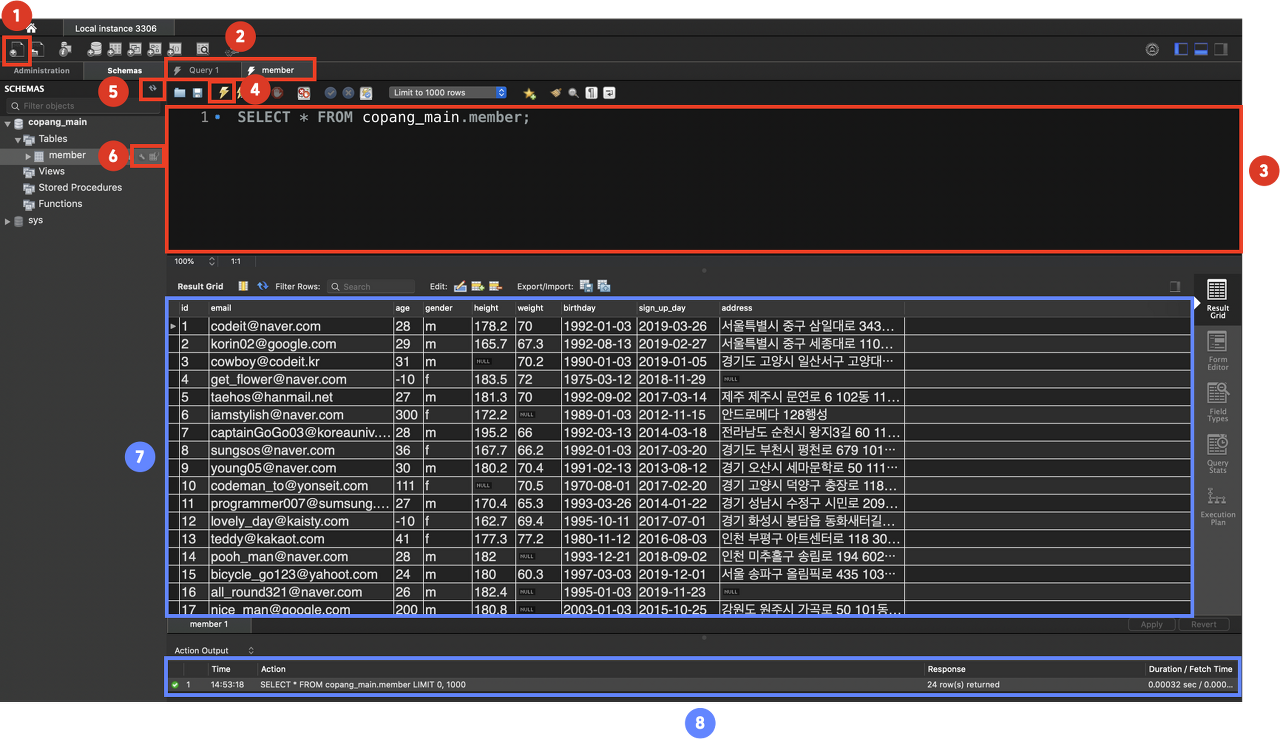Viewport: 1280px width, 739px height.
Task: Expand the sys schema
Action: 9,221
